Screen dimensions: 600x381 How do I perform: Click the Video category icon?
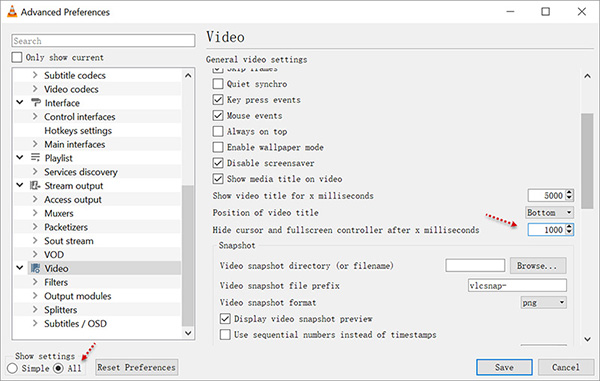pyautogui.click(x=35, y=268)
